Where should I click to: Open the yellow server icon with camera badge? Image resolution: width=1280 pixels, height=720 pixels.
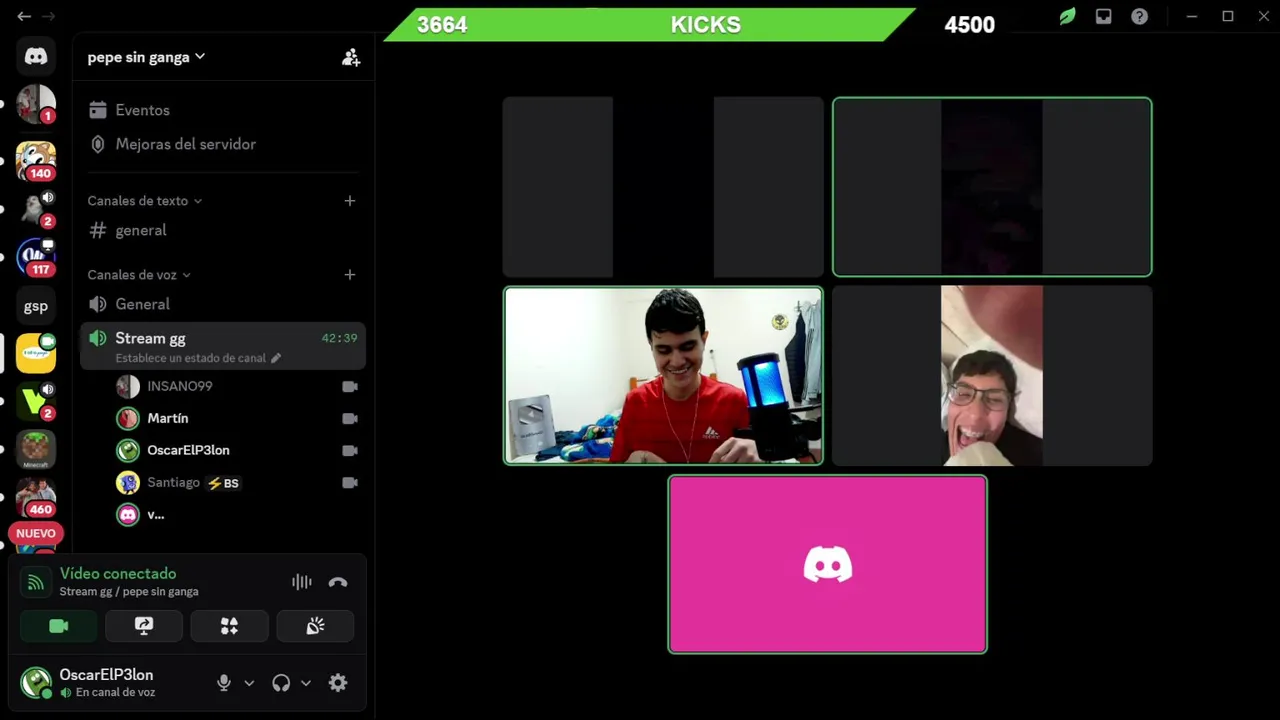[36, 353]
